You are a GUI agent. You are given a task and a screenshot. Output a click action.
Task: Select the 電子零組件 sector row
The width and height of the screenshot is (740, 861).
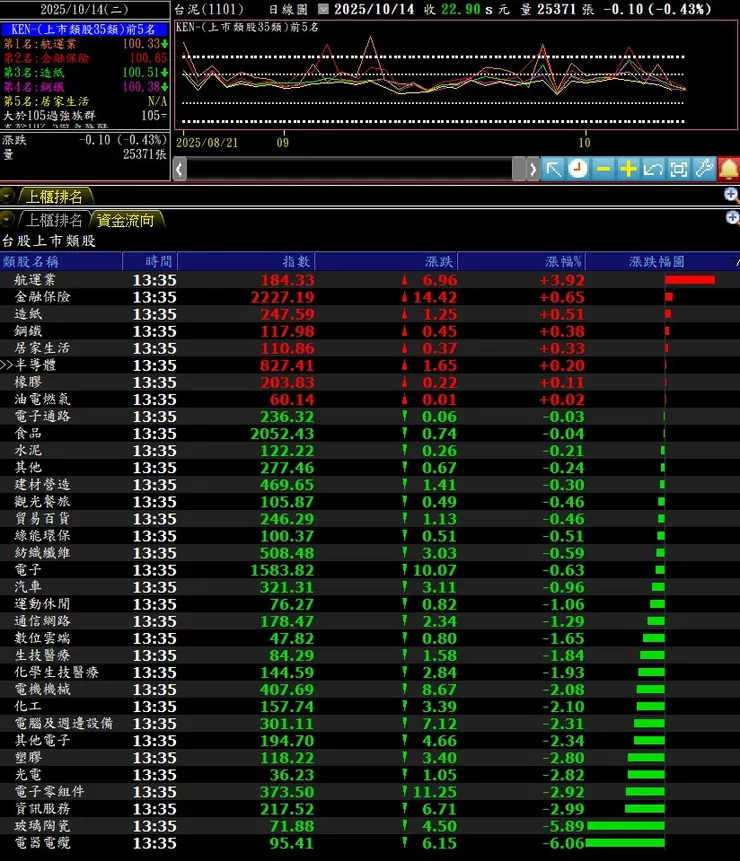[x=370, y=792]
